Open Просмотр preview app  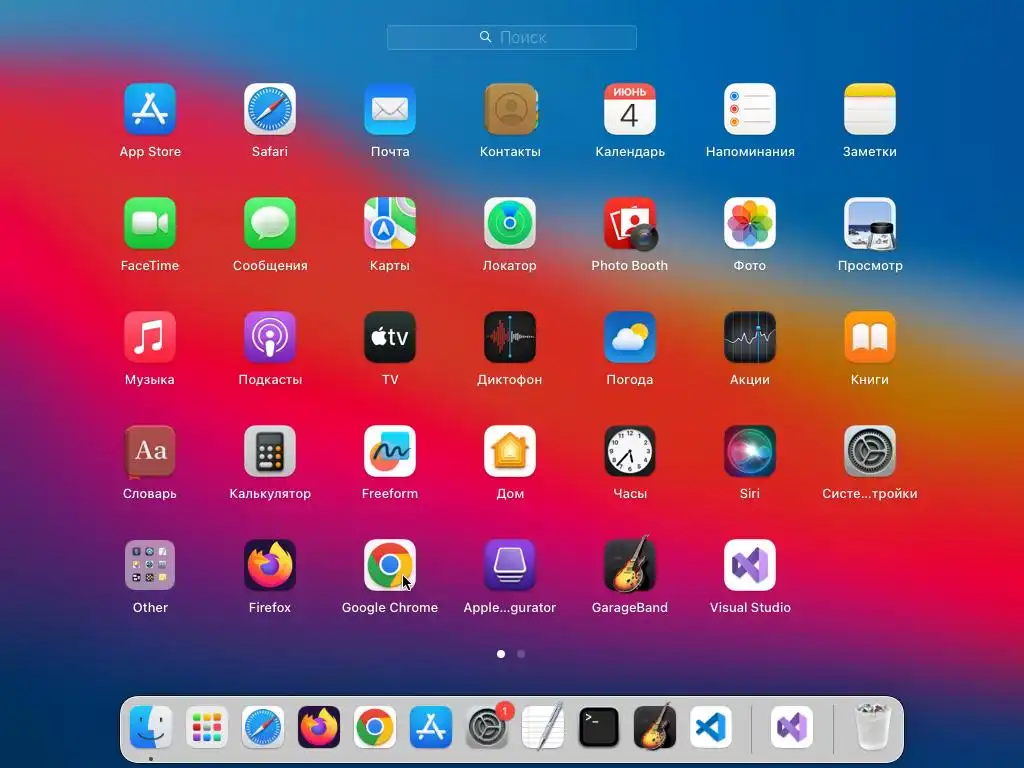[870, 223]
